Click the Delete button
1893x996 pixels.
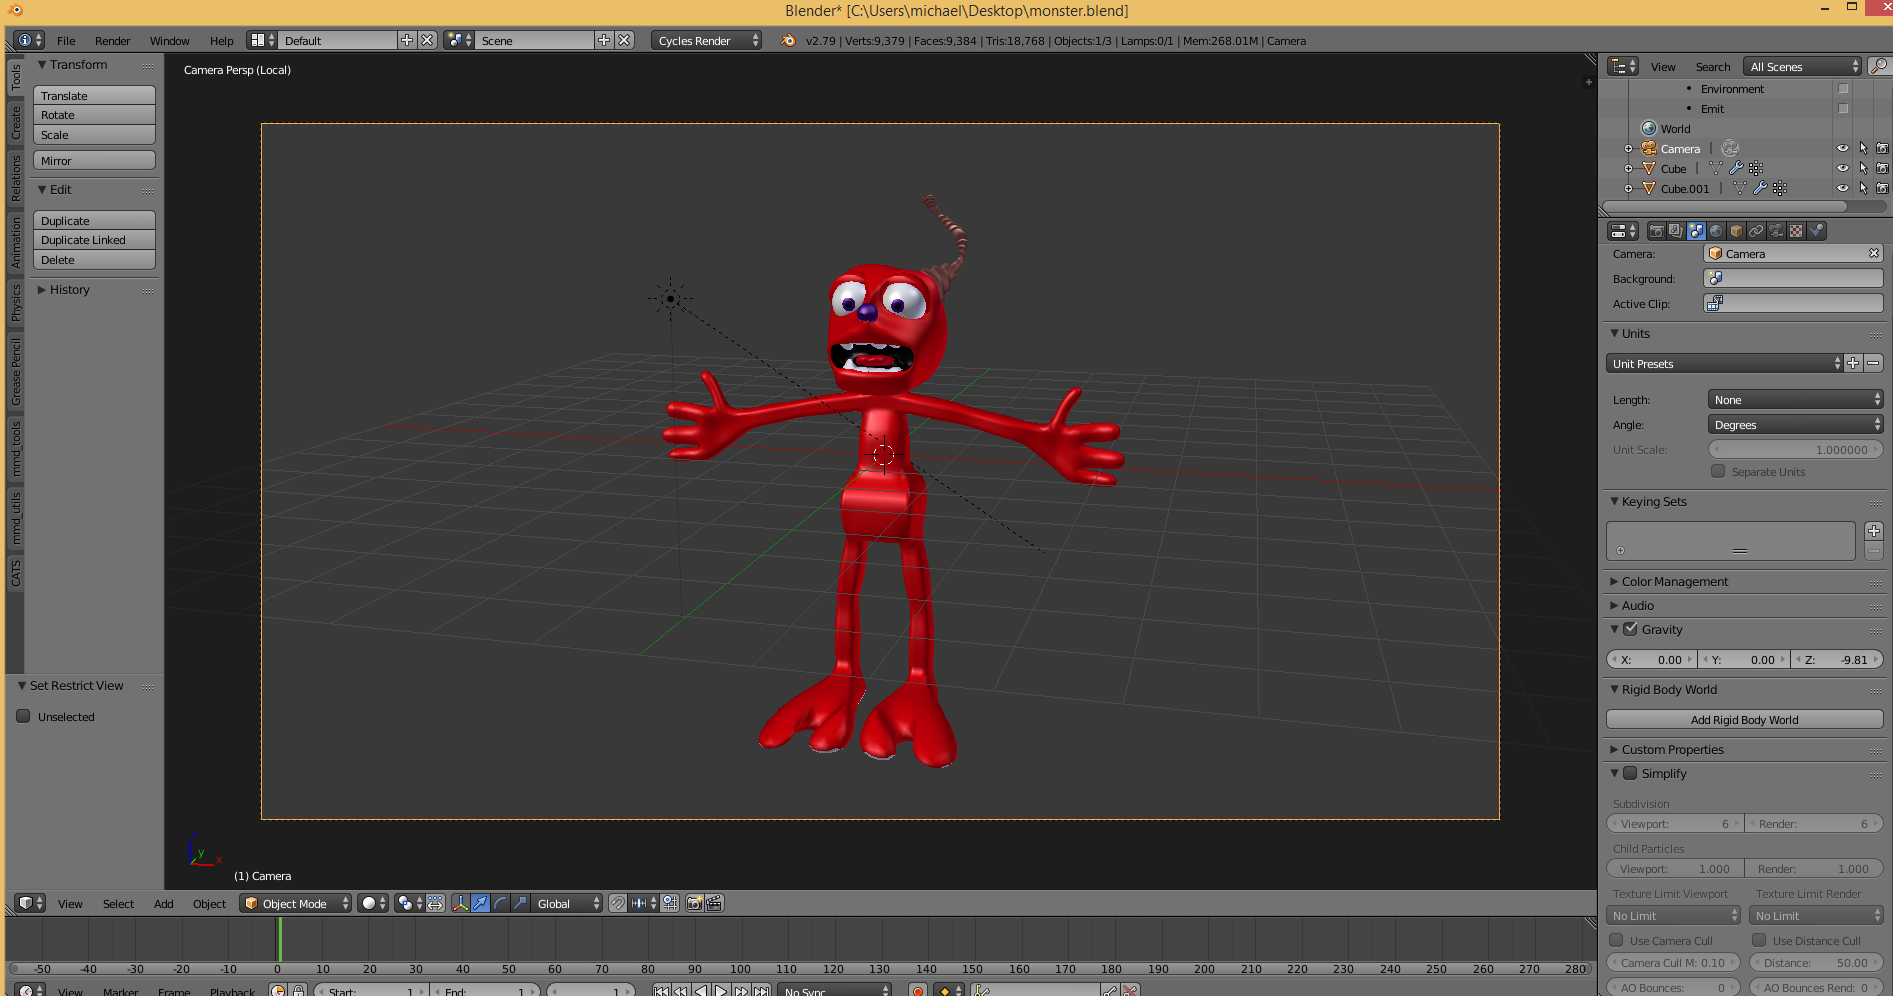tap(94, 260)
